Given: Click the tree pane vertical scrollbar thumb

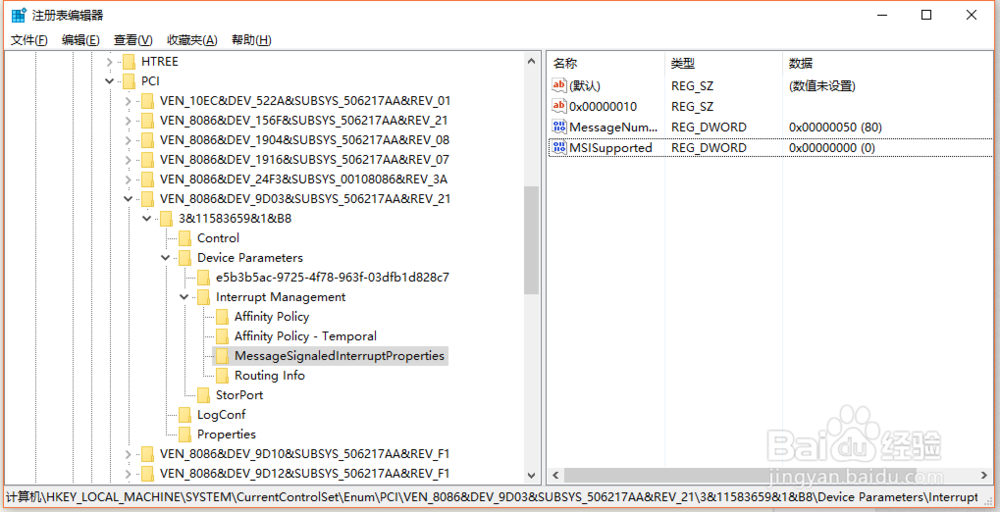Looking at the screenshot, I should point(531,240).
